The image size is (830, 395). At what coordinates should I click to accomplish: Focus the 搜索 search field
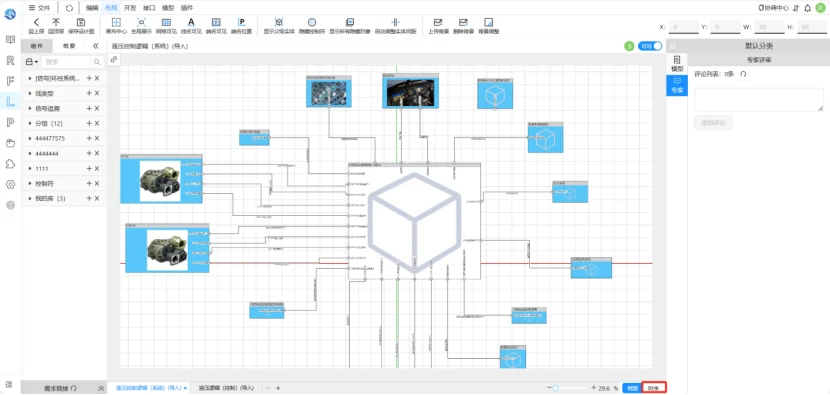pyautogui.click(x=67, y=62)
